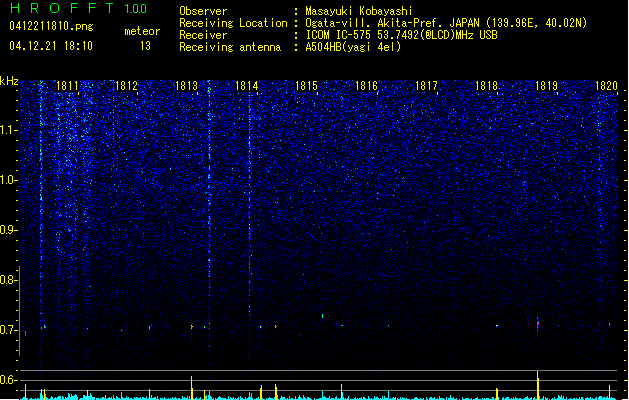This screenshot has height=400, width=629.
Task: Click the 0.8 frequency axis label
Action: tap(9, 280)
